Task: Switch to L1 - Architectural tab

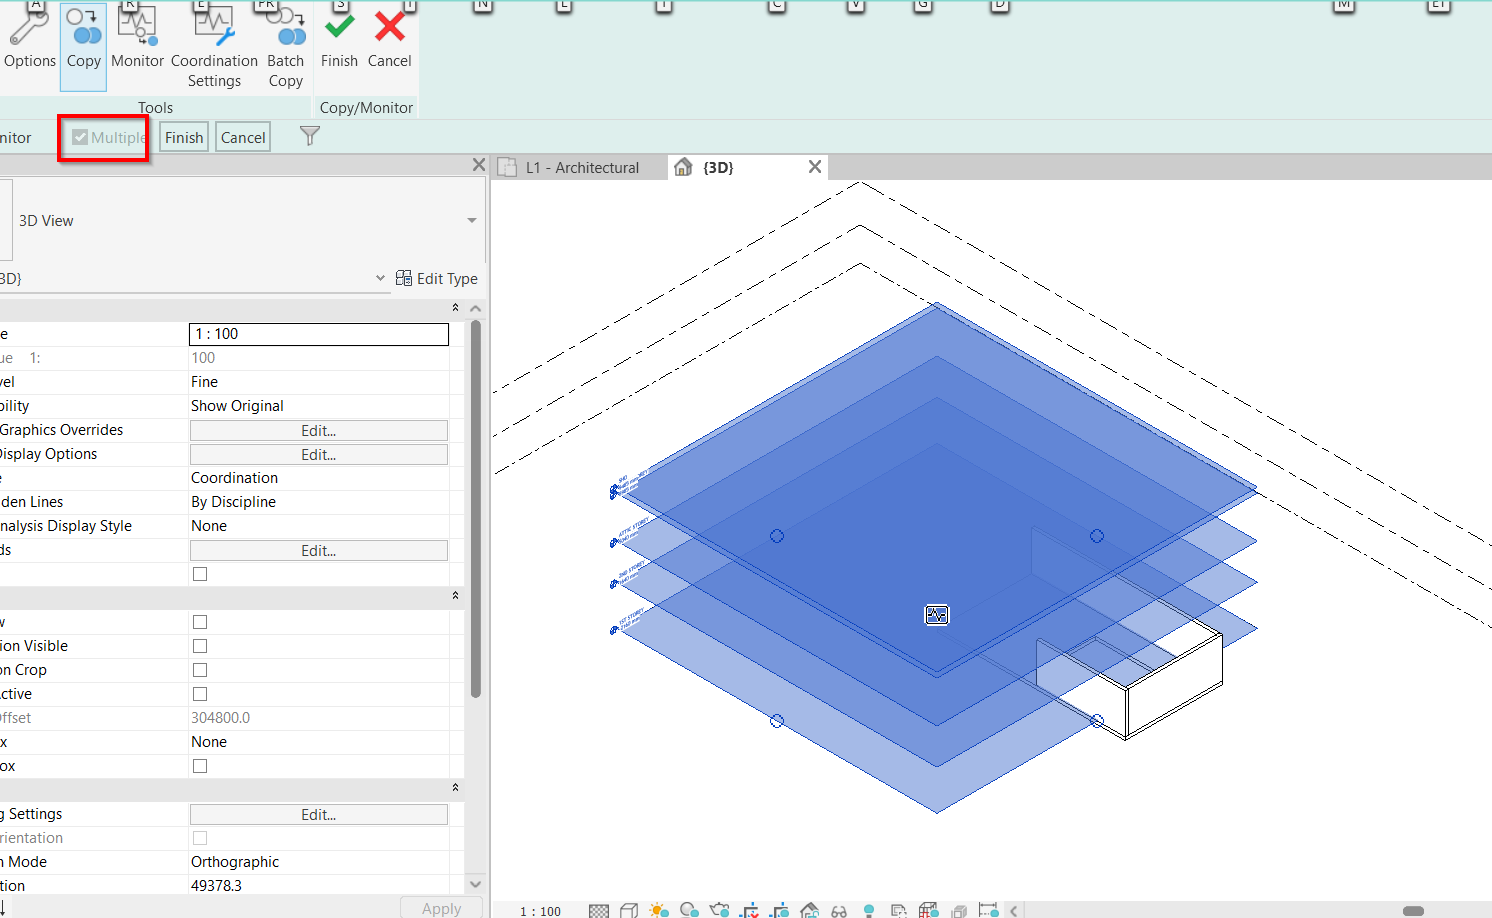Action: 583,168
